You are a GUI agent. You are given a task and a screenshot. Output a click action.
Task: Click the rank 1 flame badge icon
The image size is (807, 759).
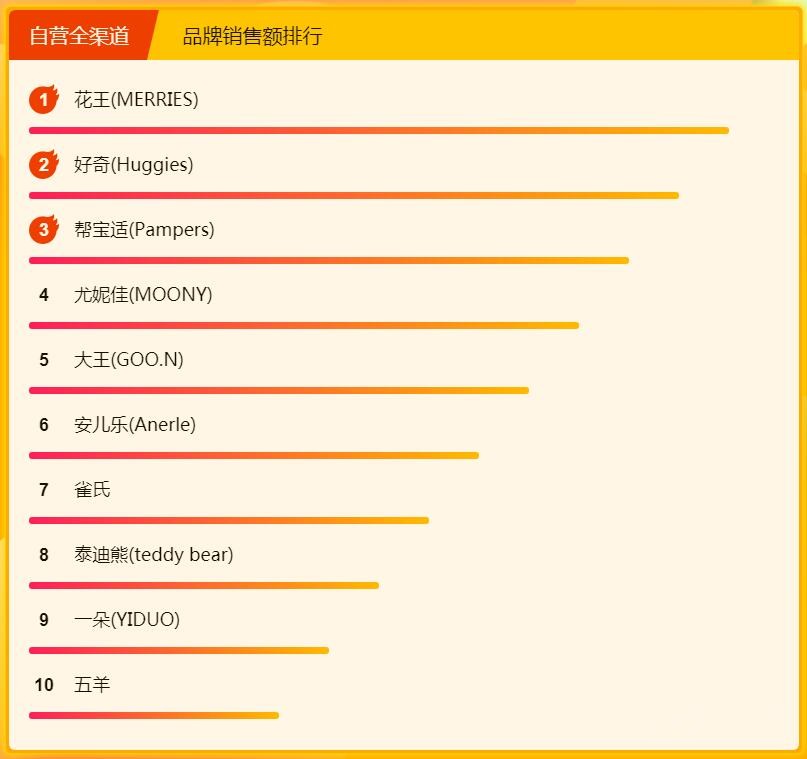[43, 100]
